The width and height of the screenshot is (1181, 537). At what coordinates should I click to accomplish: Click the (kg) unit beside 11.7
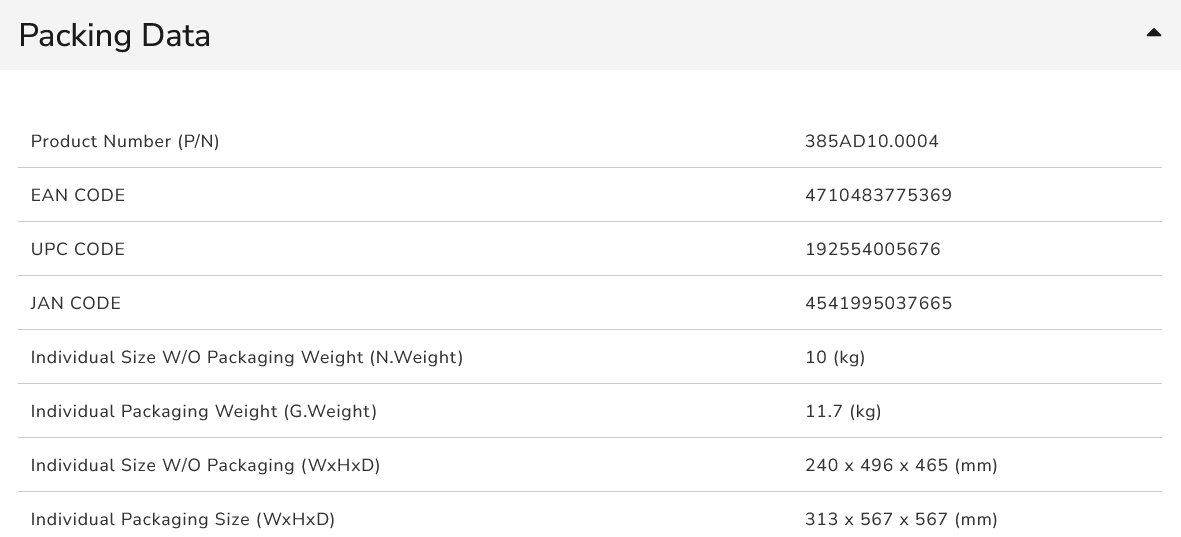click(x=865, y=412)
